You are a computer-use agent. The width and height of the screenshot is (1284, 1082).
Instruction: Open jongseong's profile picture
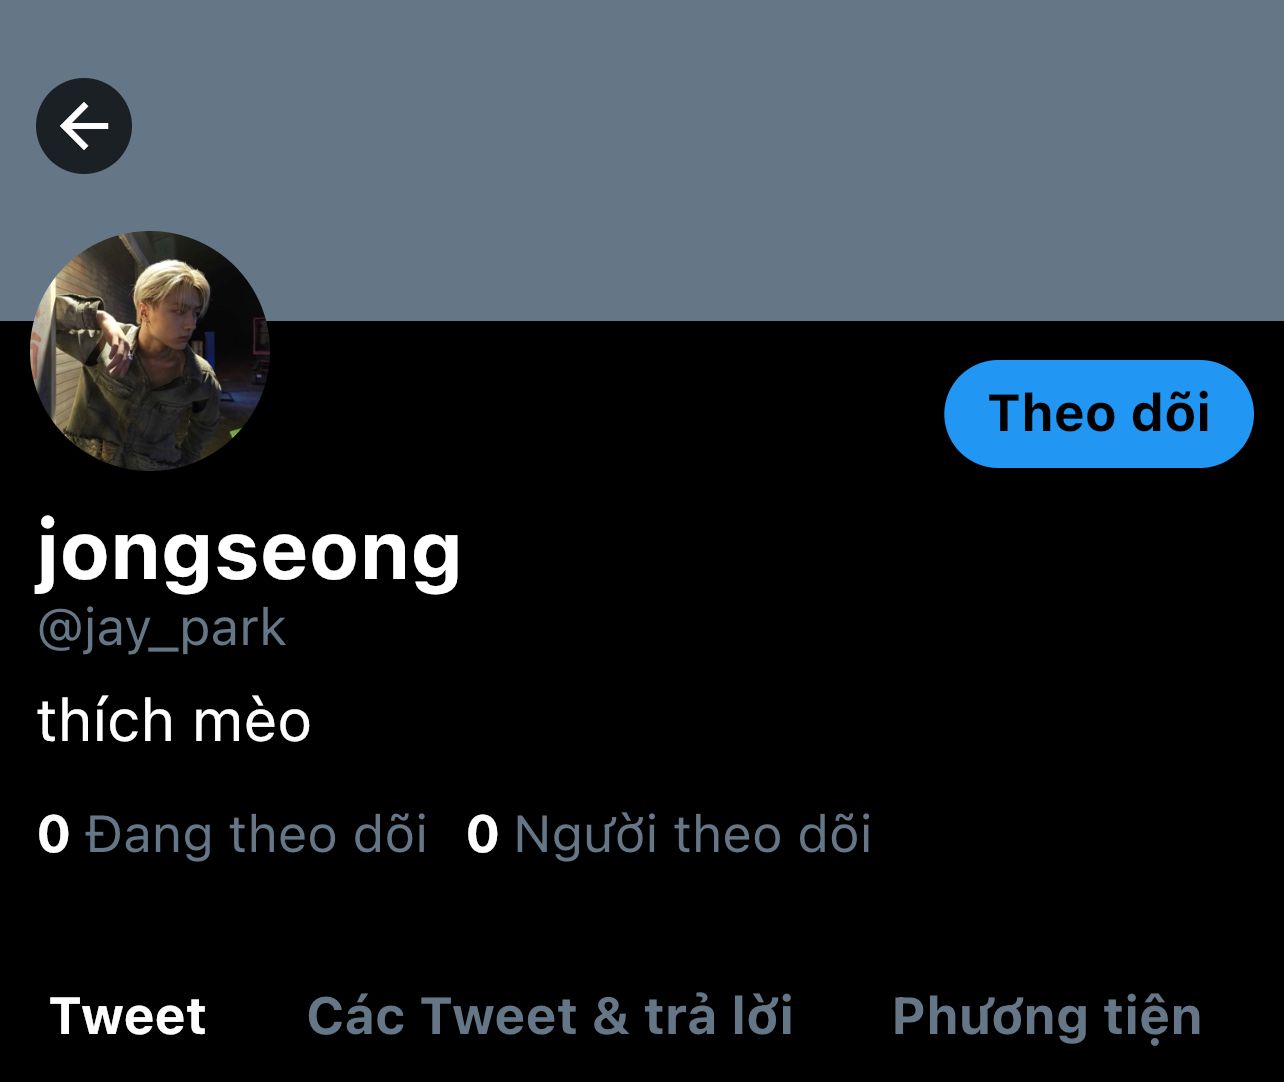coord(150,351)
